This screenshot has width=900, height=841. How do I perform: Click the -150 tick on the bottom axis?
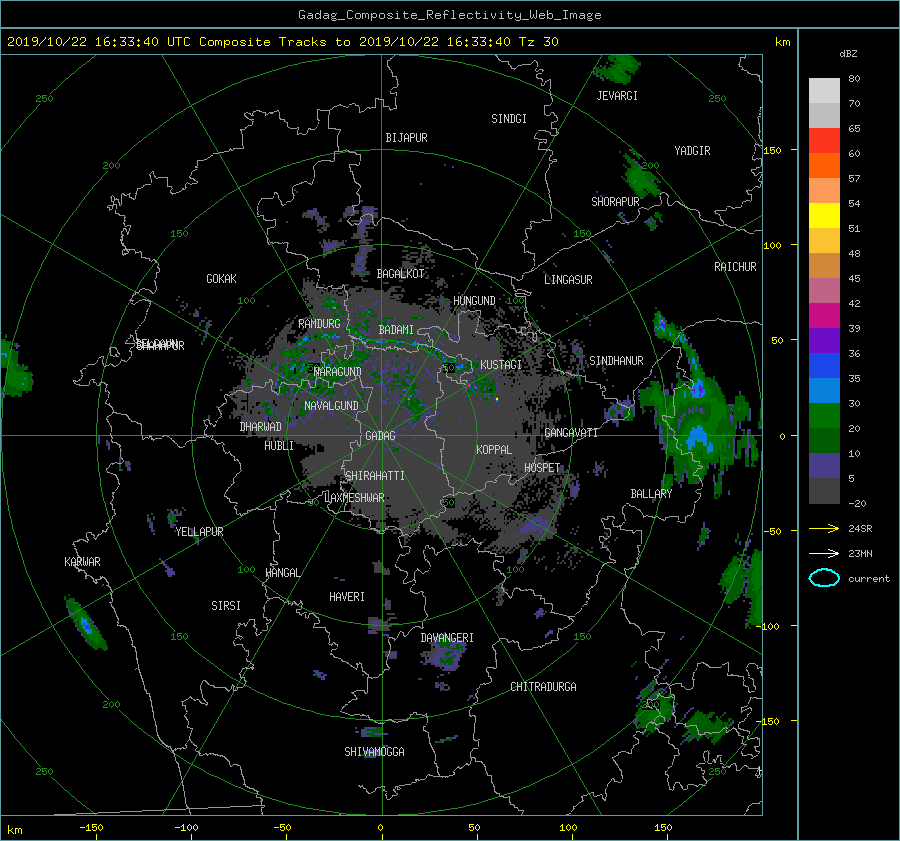(91, 828)
